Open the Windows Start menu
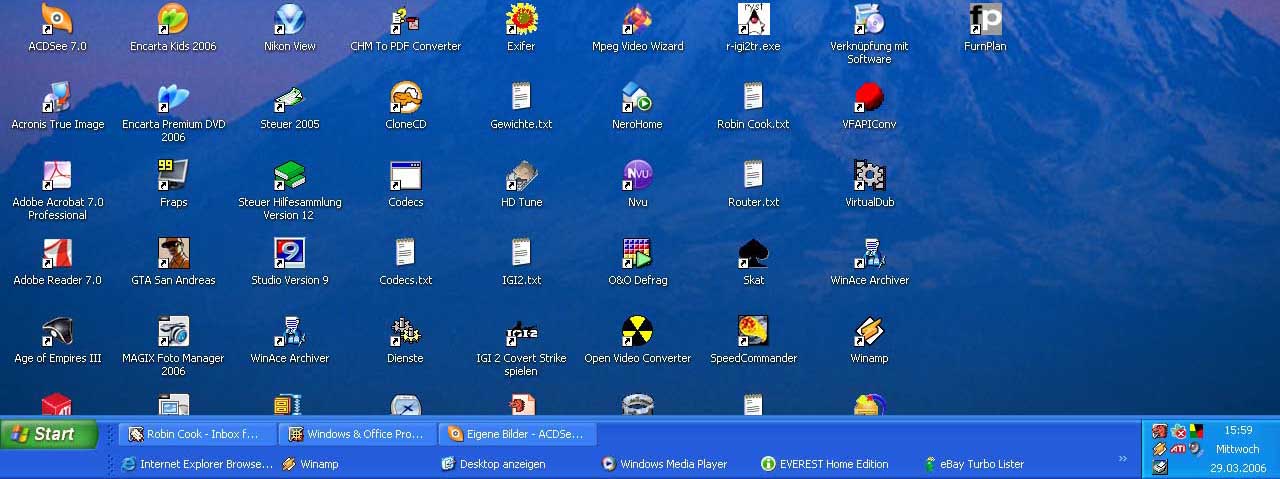1280x479 pixels. coord(49,434)
